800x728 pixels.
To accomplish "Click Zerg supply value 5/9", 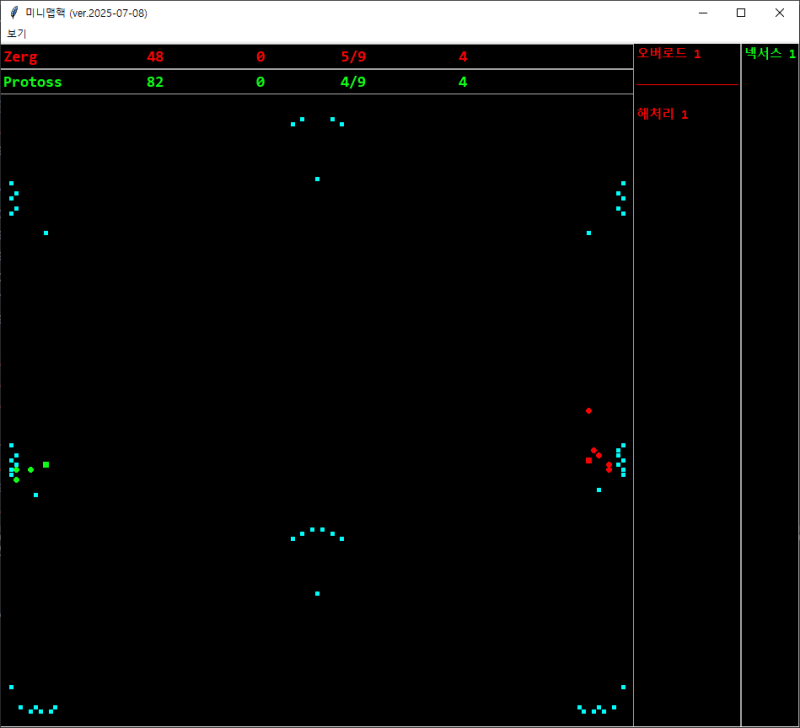I will (x=353, y=57).
